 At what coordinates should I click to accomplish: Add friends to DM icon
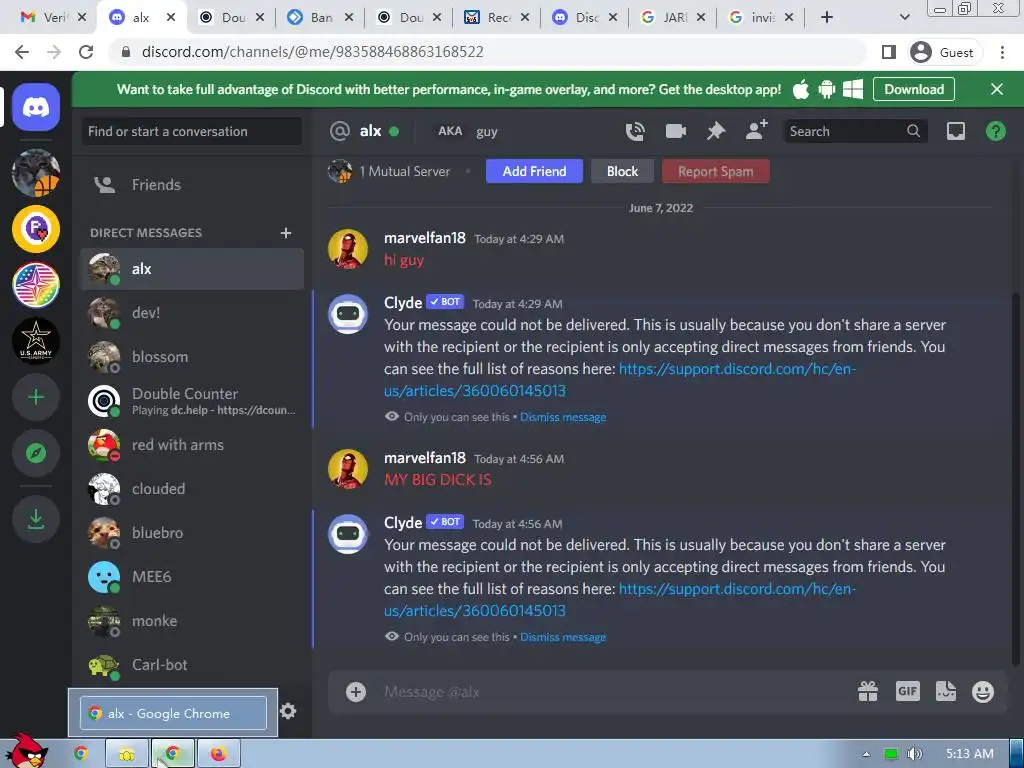tap(756, 130)
